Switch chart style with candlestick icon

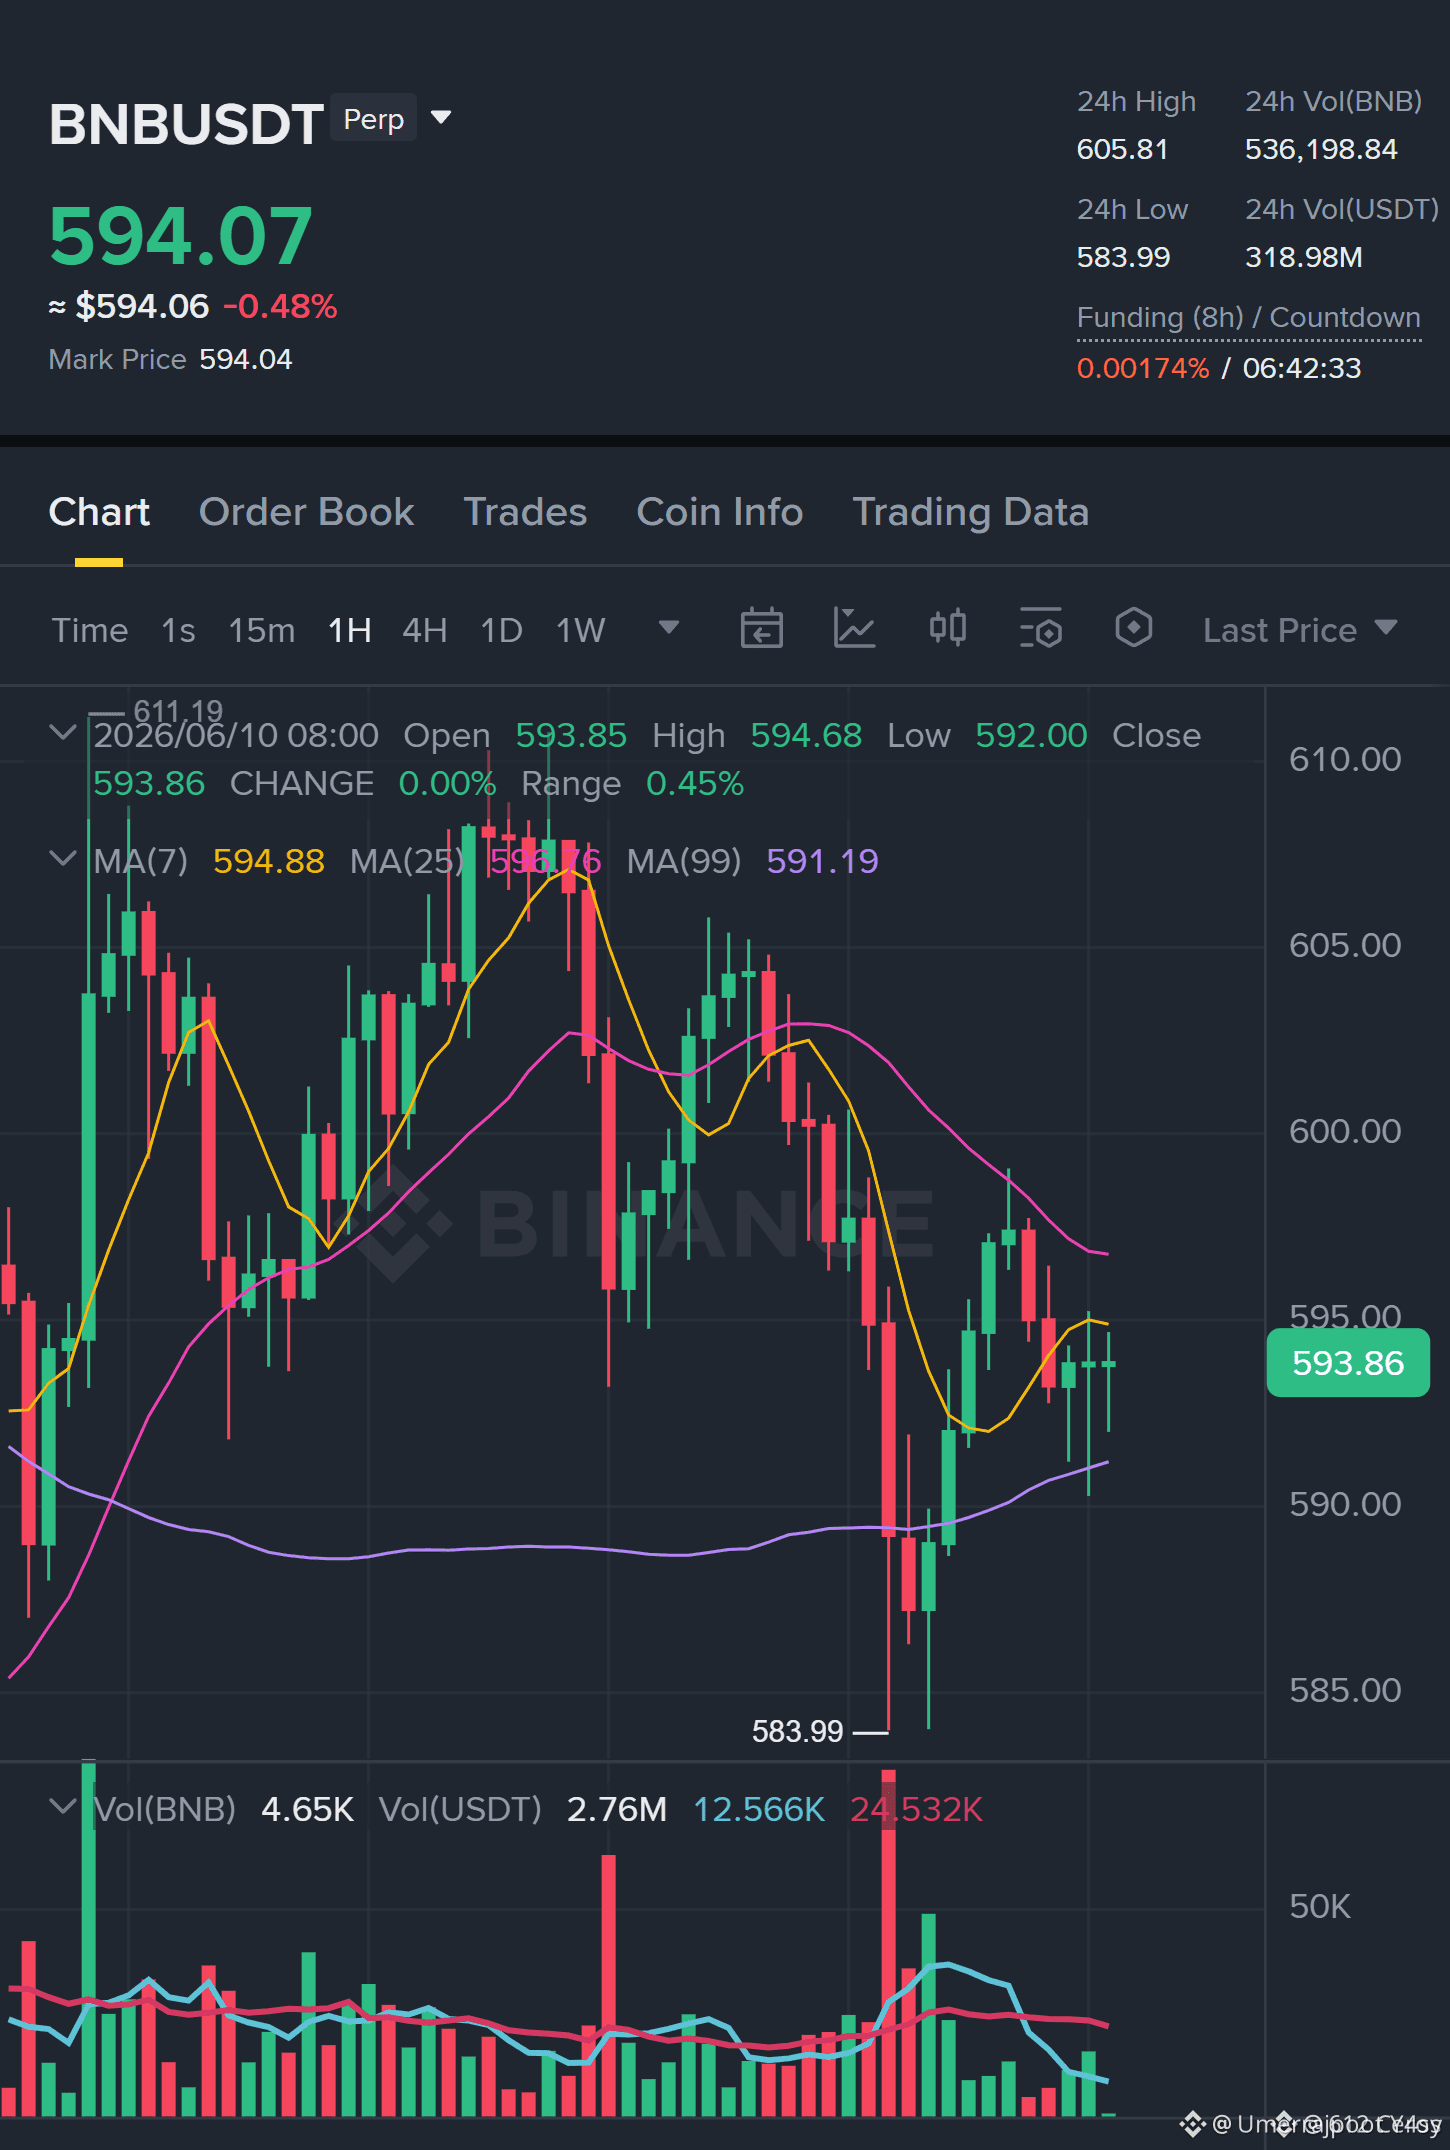click(947, 629)
